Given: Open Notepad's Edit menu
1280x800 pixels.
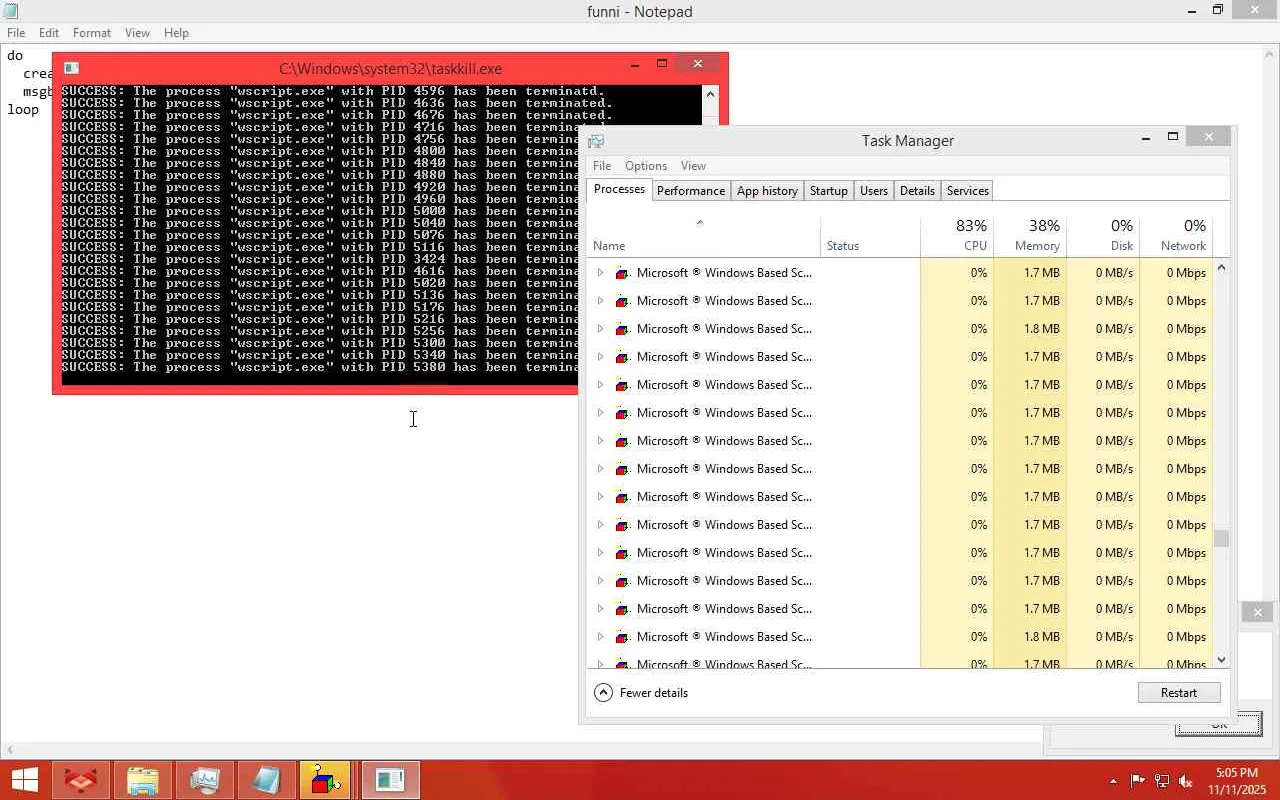Looking at the screenshot, I should point(49,33).
